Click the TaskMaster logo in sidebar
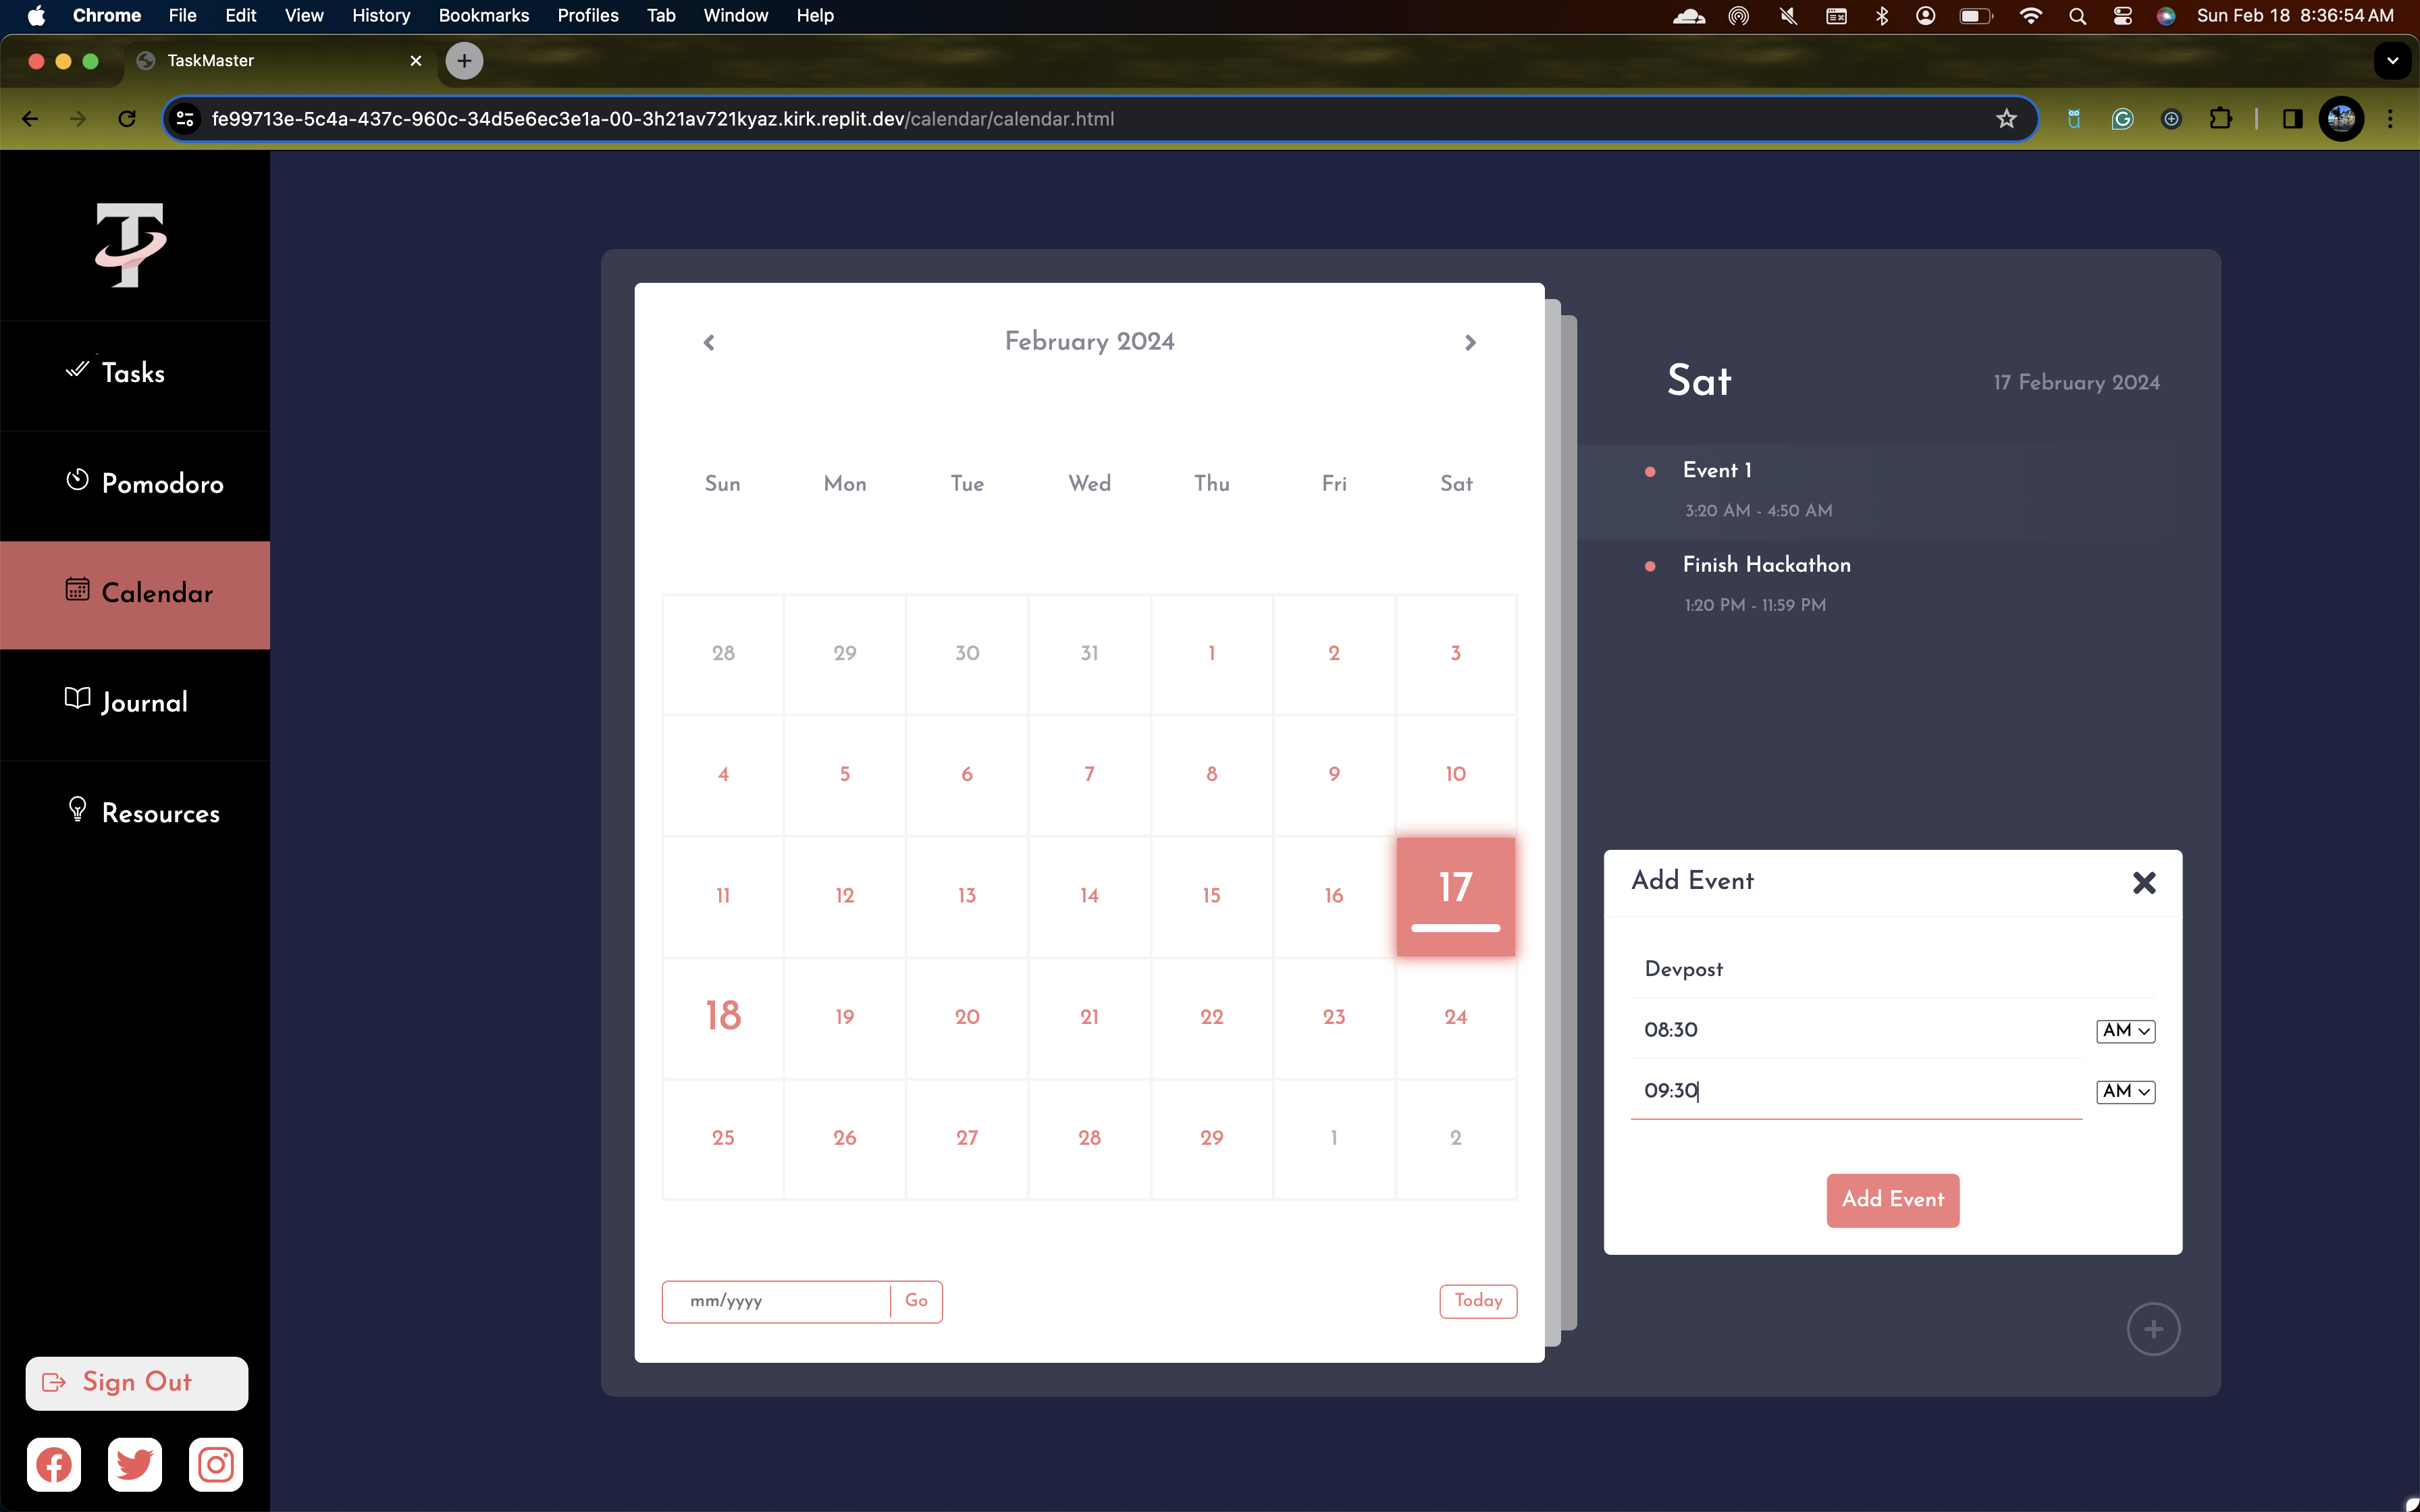This screenshot has height=1512, width=2420. [x=131, y=245]
